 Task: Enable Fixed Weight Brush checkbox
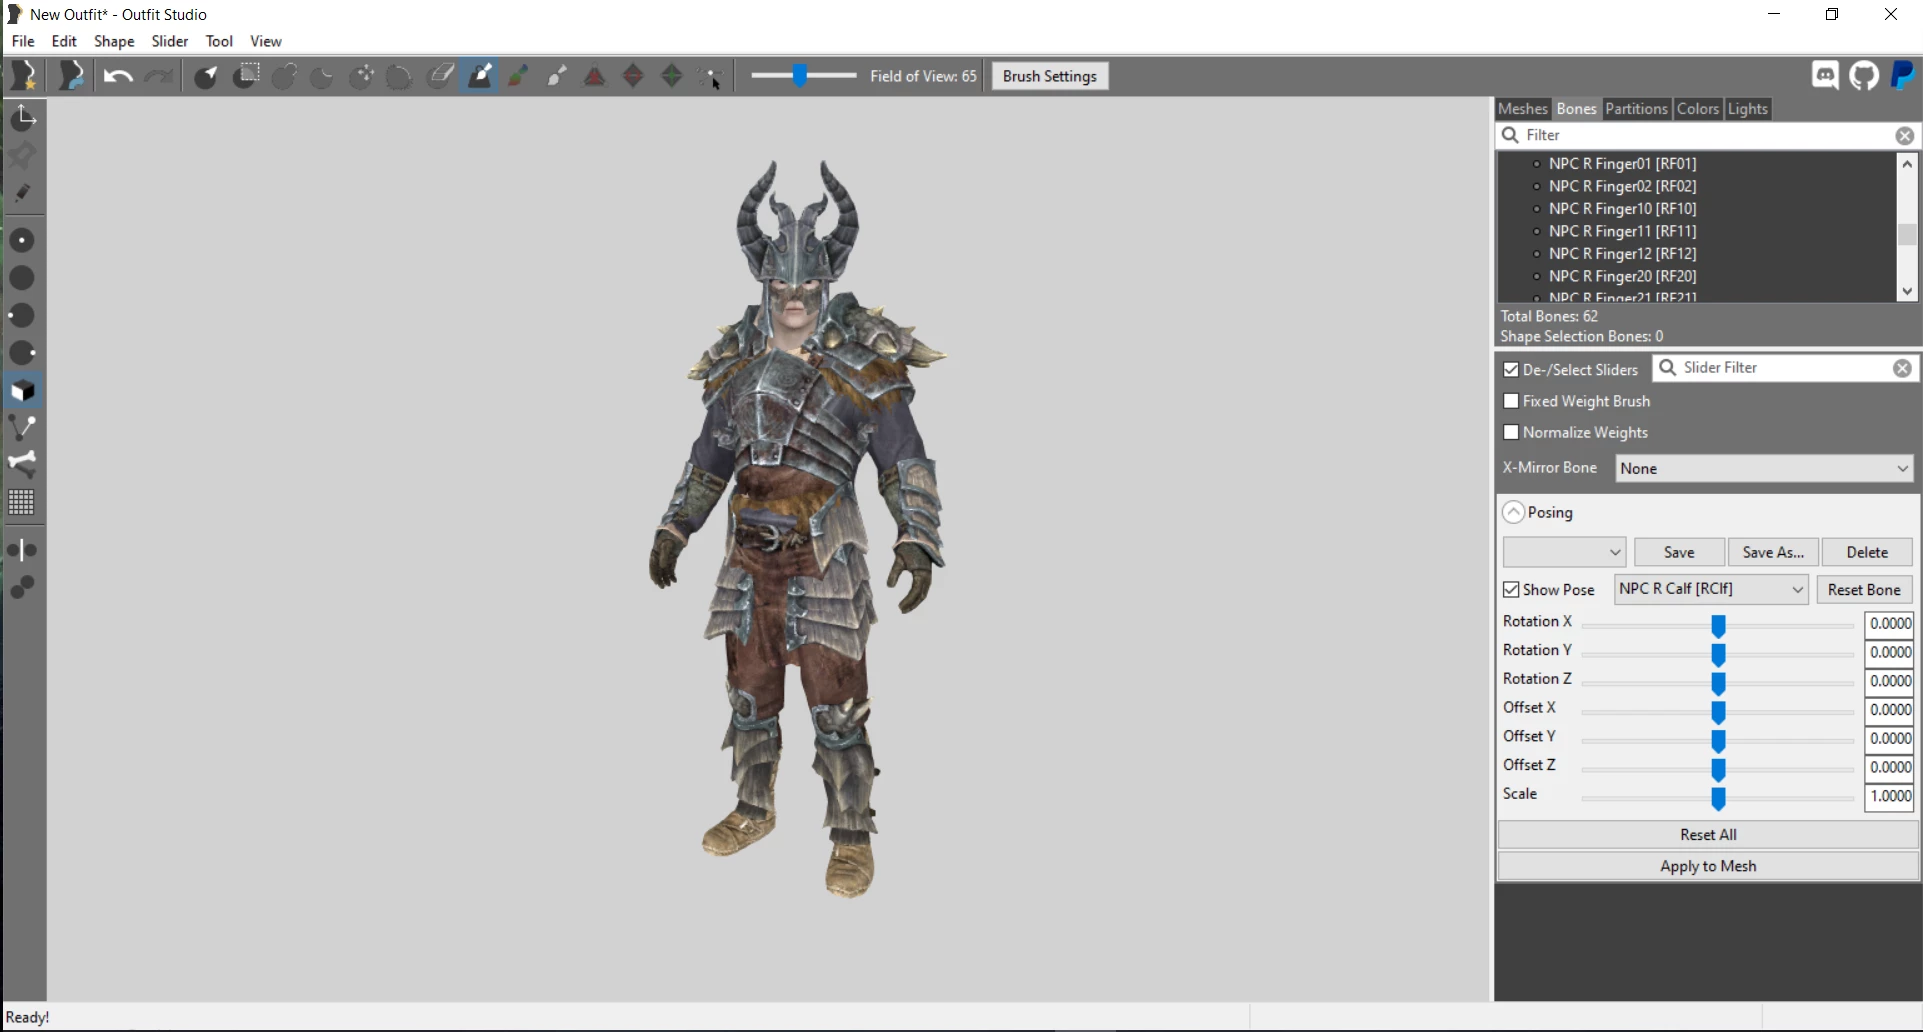[1511, 401]
